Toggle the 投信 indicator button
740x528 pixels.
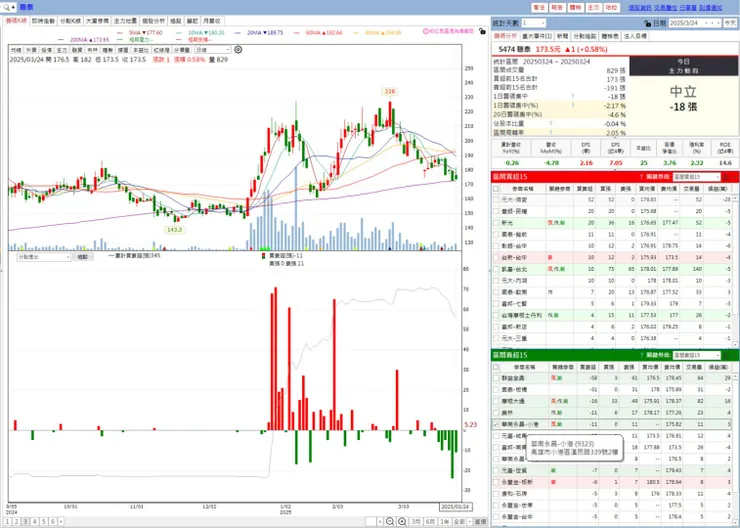(47, 50)
